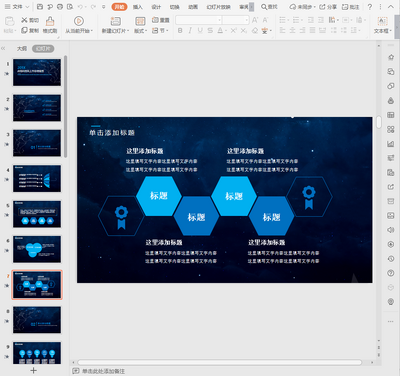
Task: Start slideshow from current slide play icon
Action: point(79,21)
